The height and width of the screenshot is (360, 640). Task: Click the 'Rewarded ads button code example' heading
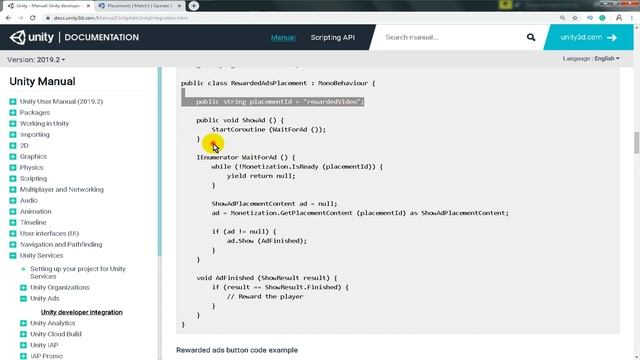tap(237, 350)
